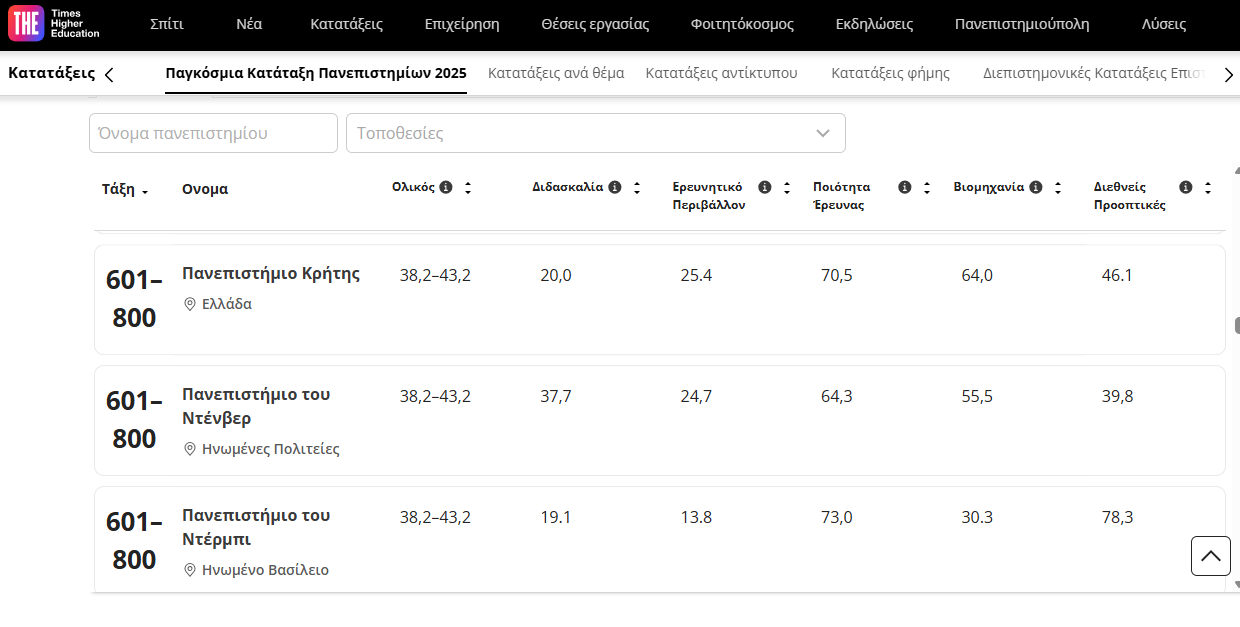Screen dimensions: 1240x627
Task: Open Θέσεις εργασίας in top menu
Action: pyautogui.click(x=594, y=25)
